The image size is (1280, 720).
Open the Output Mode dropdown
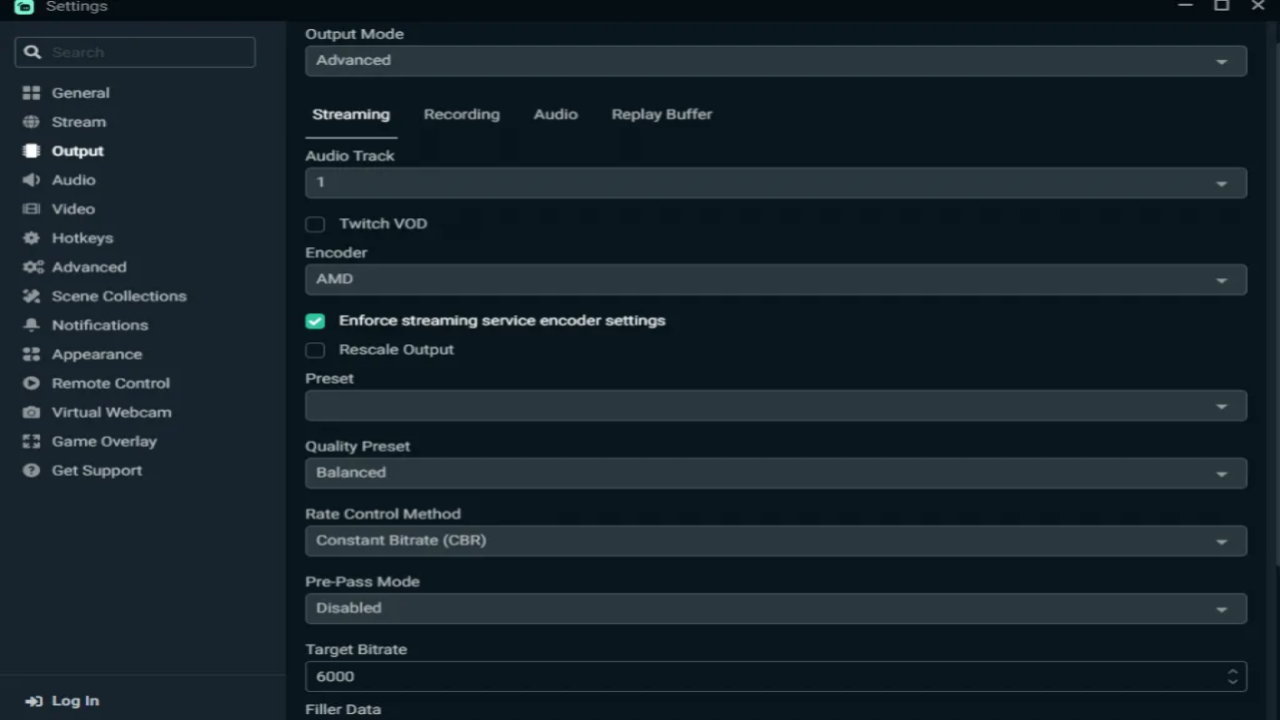coord(776,60)
